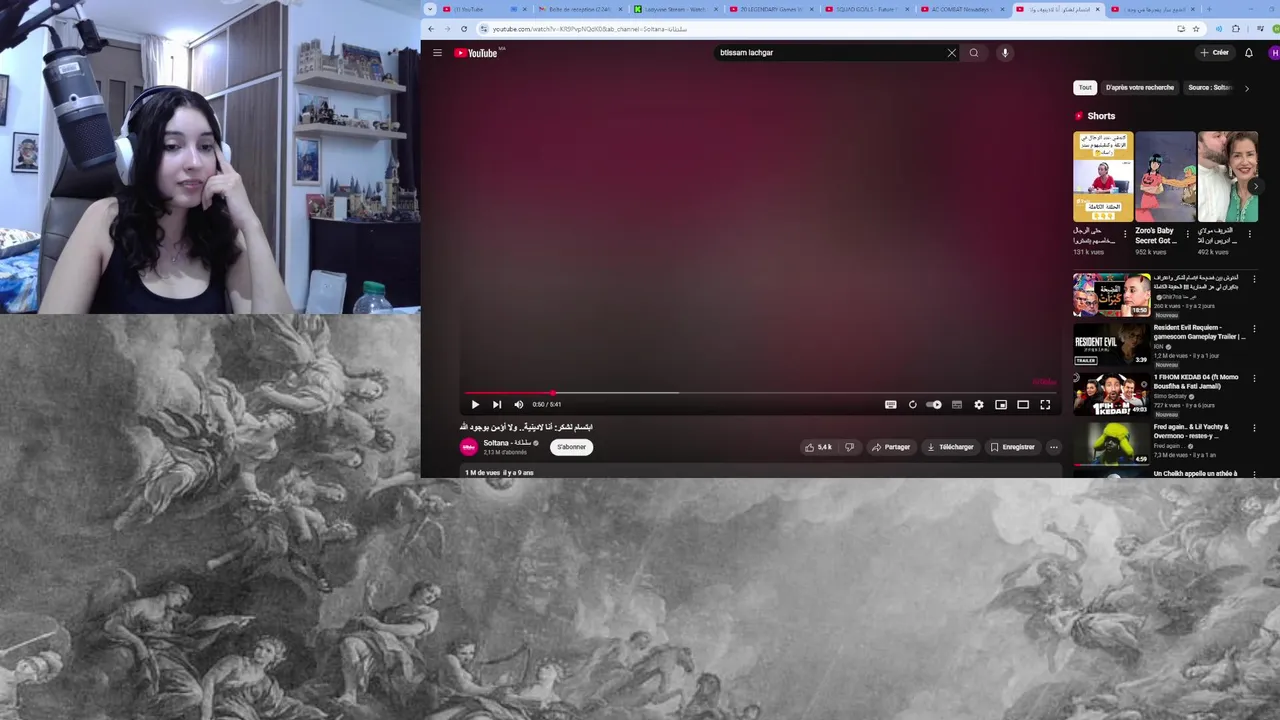Skip to the next video

click(x=497, y=405)
